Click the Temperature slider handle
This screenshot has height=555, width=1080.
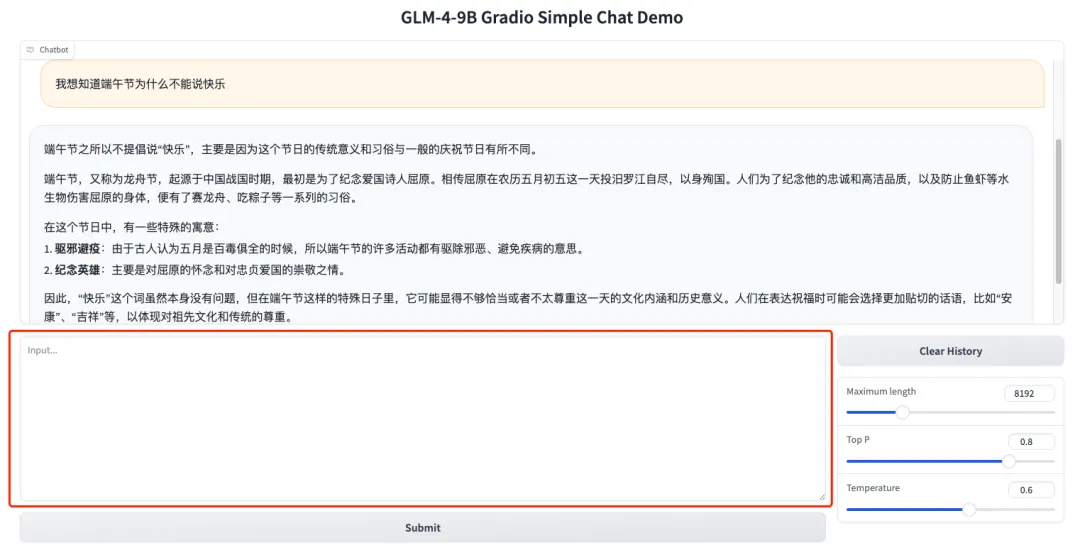tap(968, 509)
